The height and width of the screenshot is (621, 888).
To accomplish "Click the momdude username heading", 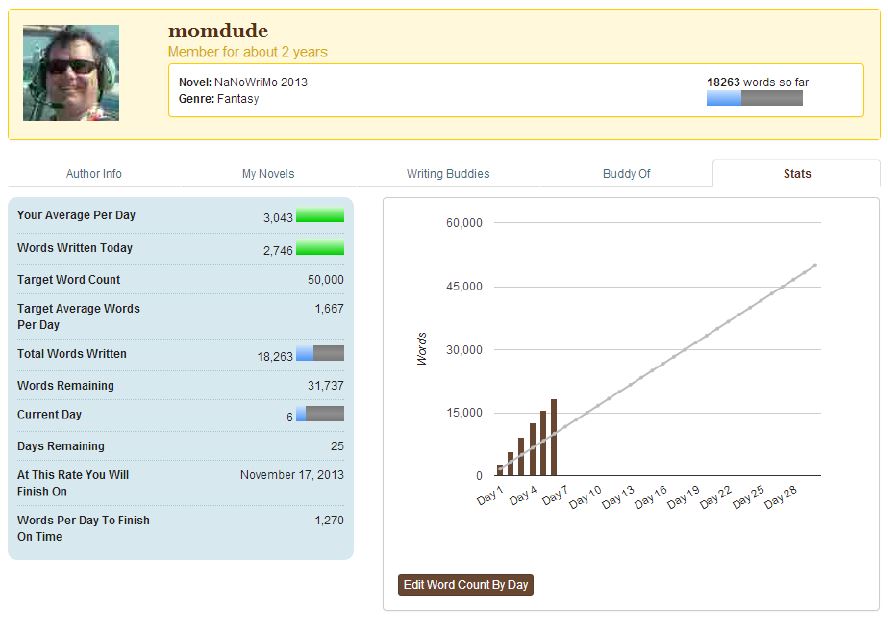I will pos(217,31).
